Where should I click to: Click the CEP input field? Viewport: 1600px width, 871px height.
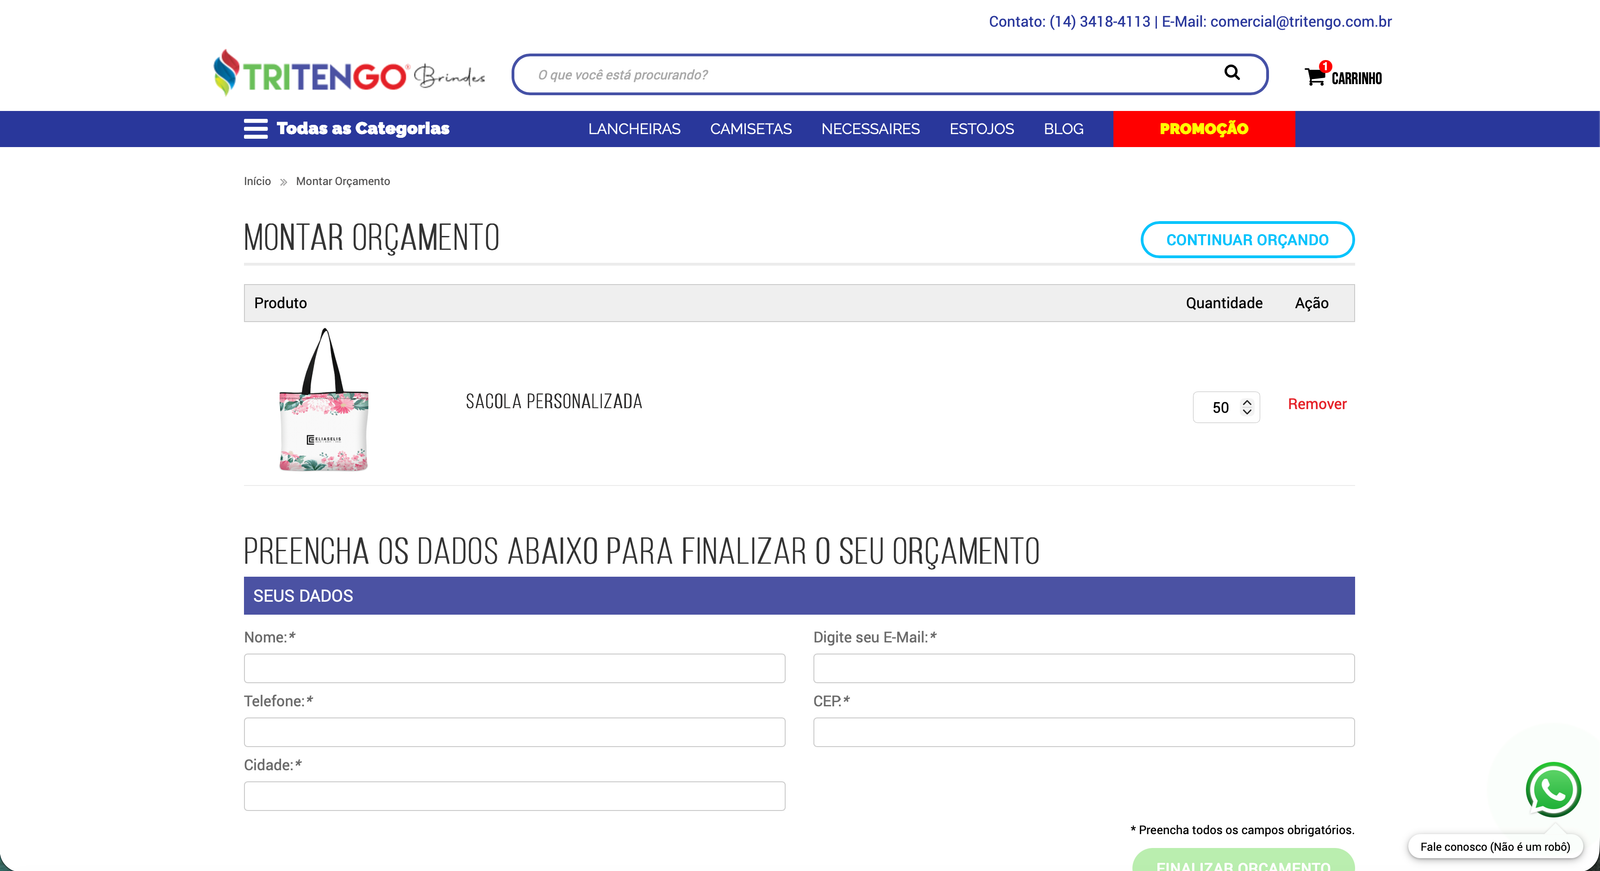[1084, 732]
